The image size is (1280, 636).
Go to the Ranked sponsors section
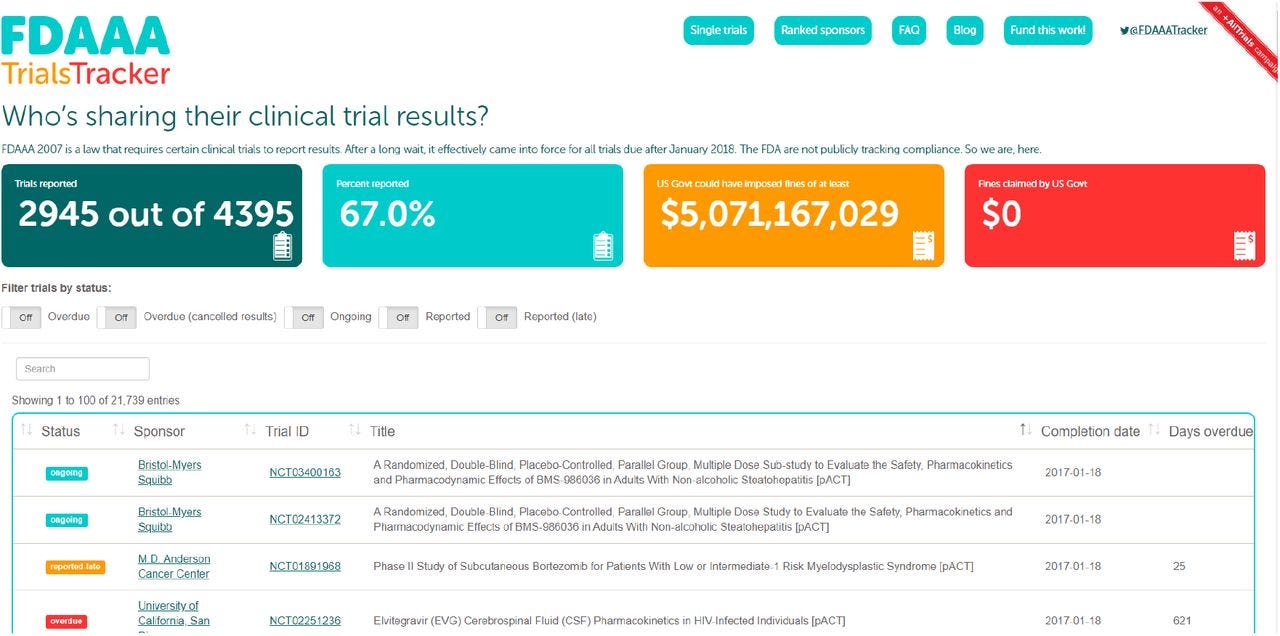coord(822,30)
